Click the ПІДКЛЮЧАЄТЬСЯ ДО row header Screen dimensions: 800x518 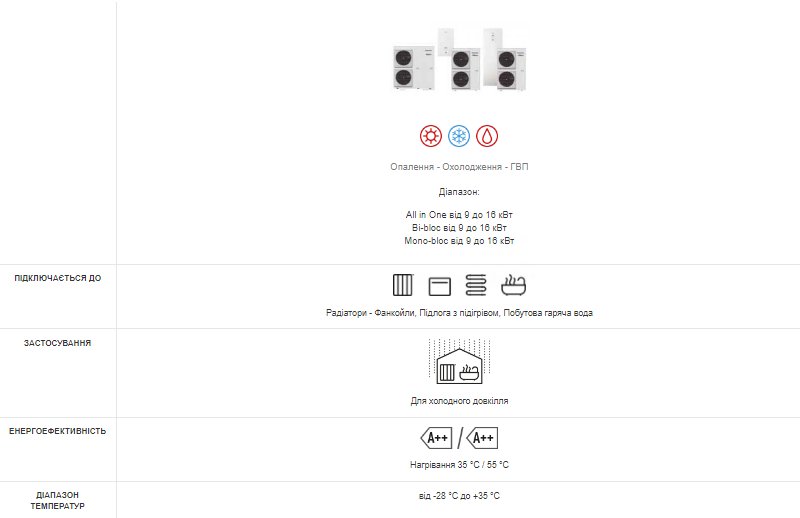58,278
